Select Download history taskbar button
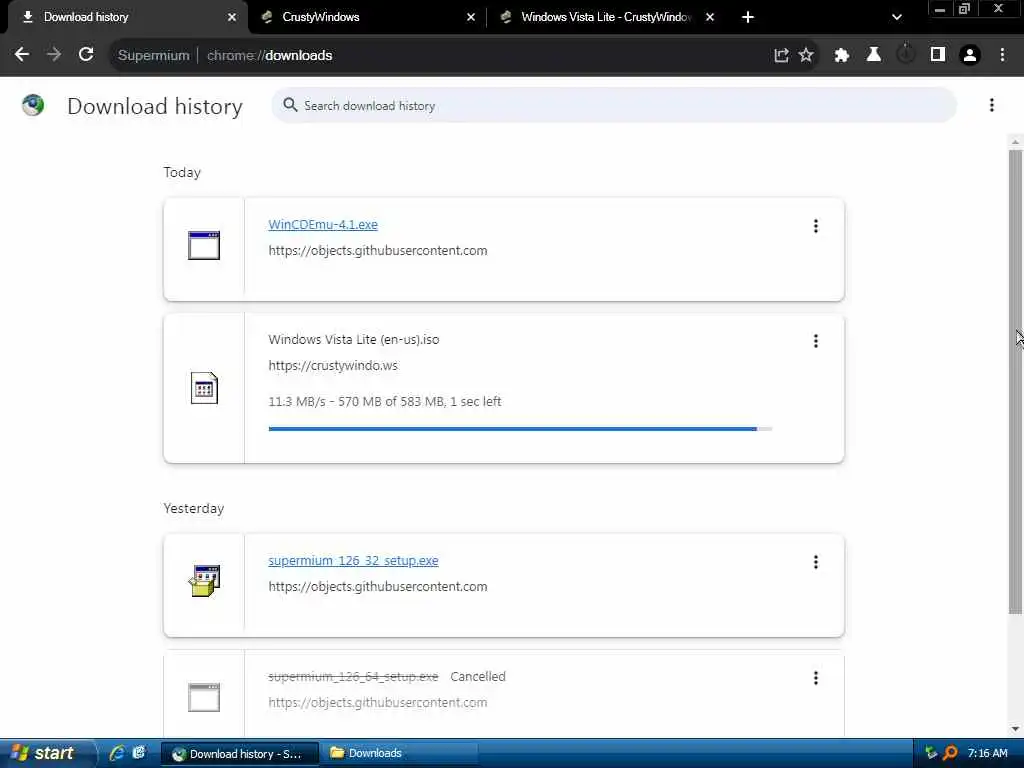Image resolution: width=1024 pixels, height=768 pixels. pyautogui.click(x=240, y=754)
